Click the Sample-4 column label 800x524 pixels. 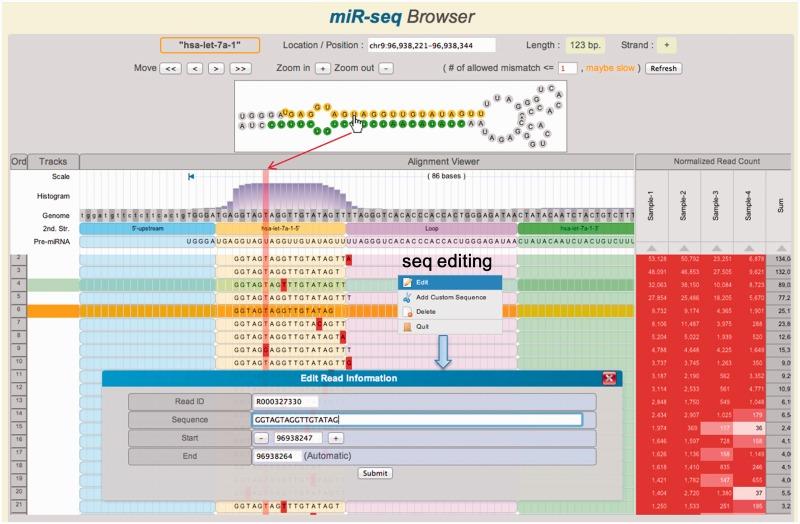point(748,206)
